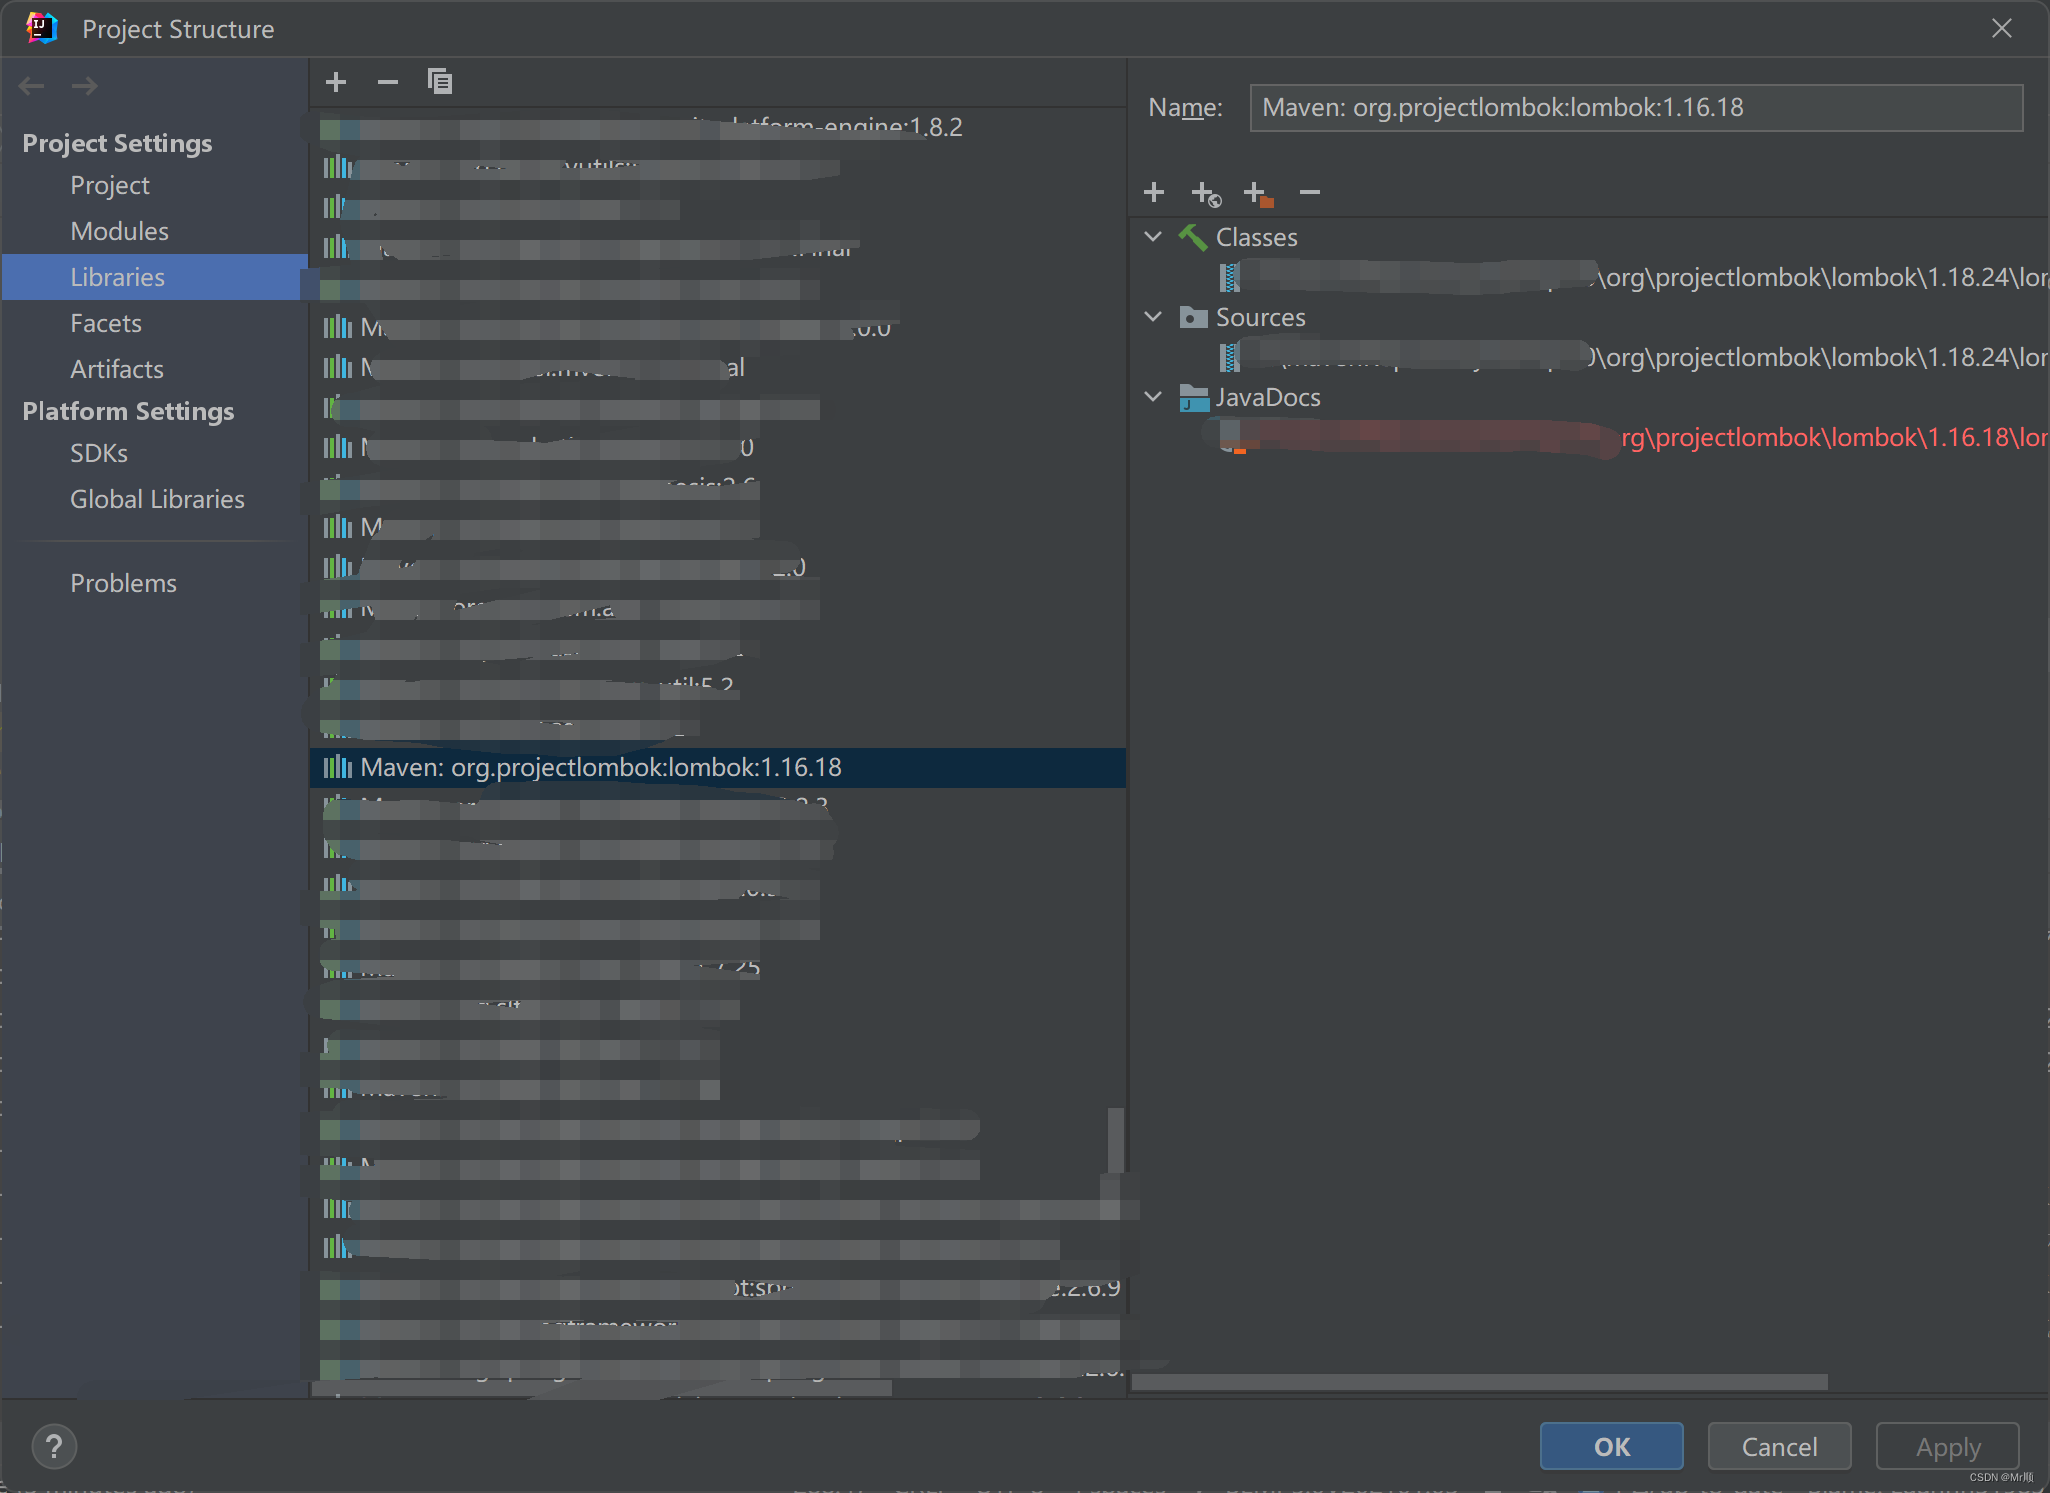Switch to Modules in Project Settings
Image resolution: width=2050 pixels, height=1493 pixels.
point(119,231)
